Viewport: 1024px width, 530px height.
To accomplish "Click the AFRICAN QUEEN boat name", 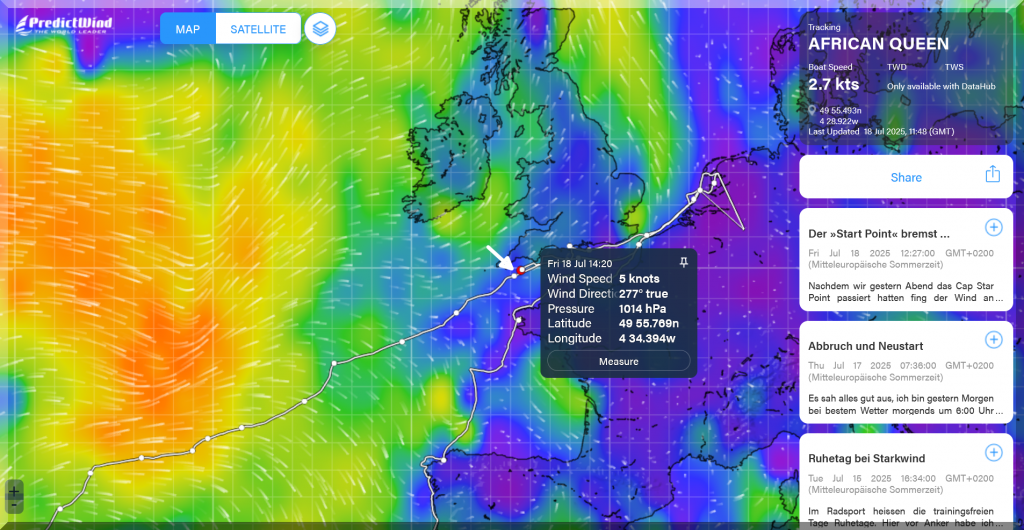I will pyautogui.click(x=878, y=44).
